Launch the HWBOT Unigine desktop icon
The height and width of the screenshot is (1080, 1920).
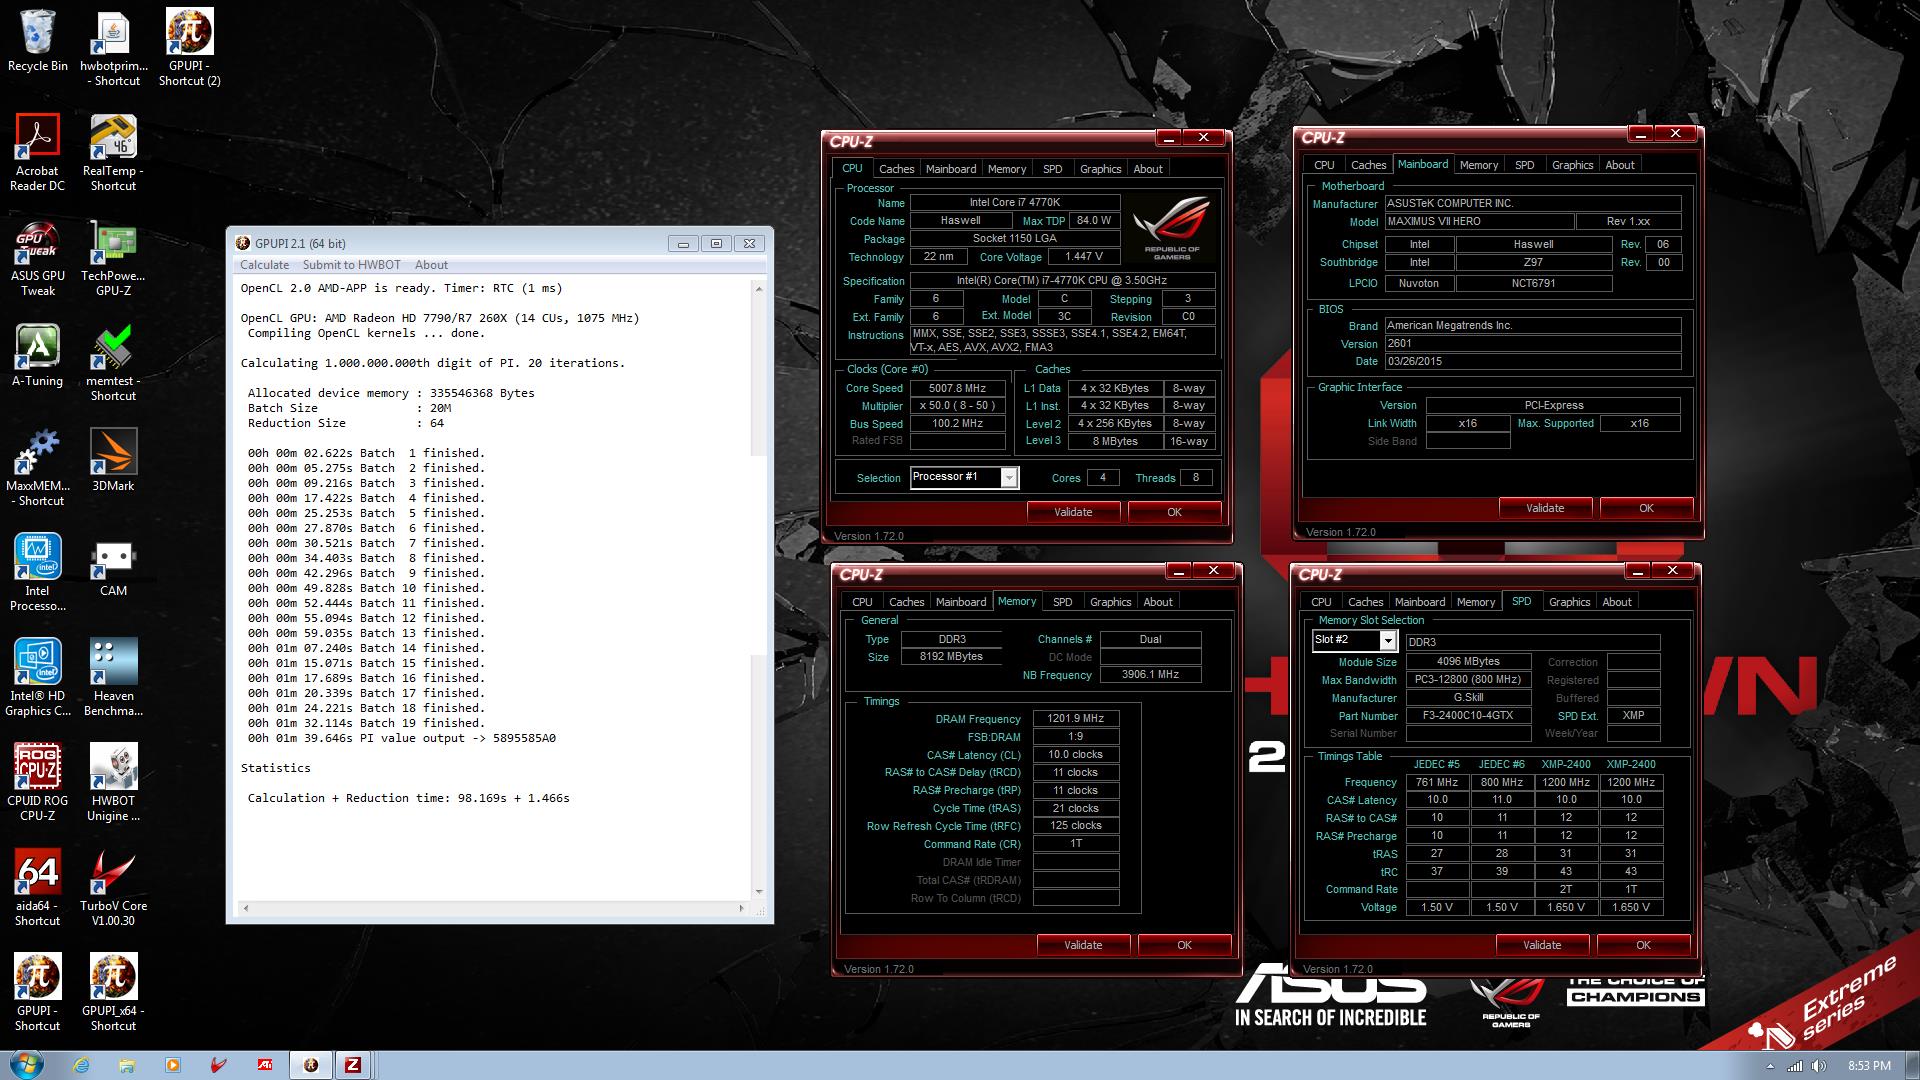[x=113, y=782]
